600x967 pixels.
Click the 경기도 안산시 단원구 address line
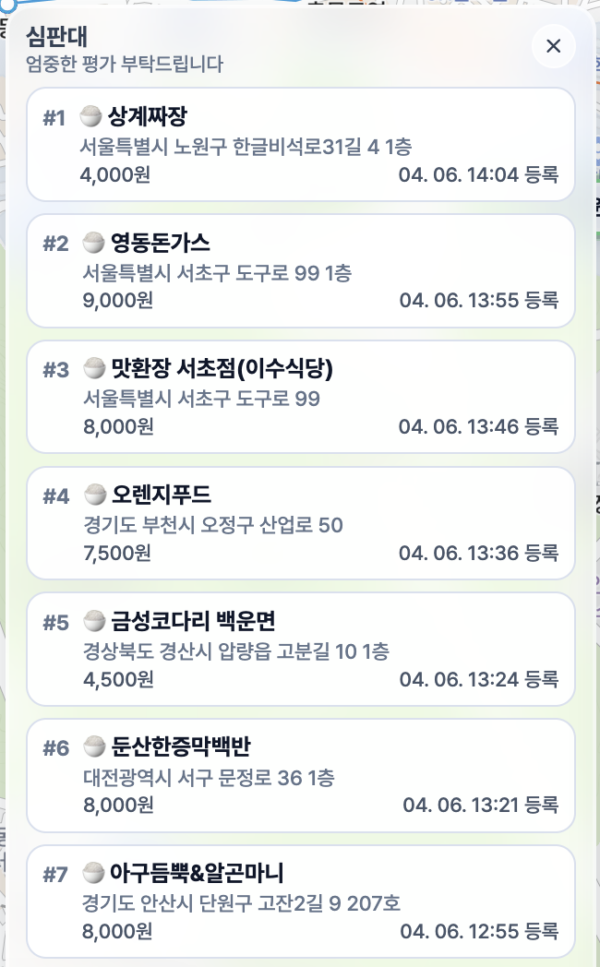(x=241, y=903)
